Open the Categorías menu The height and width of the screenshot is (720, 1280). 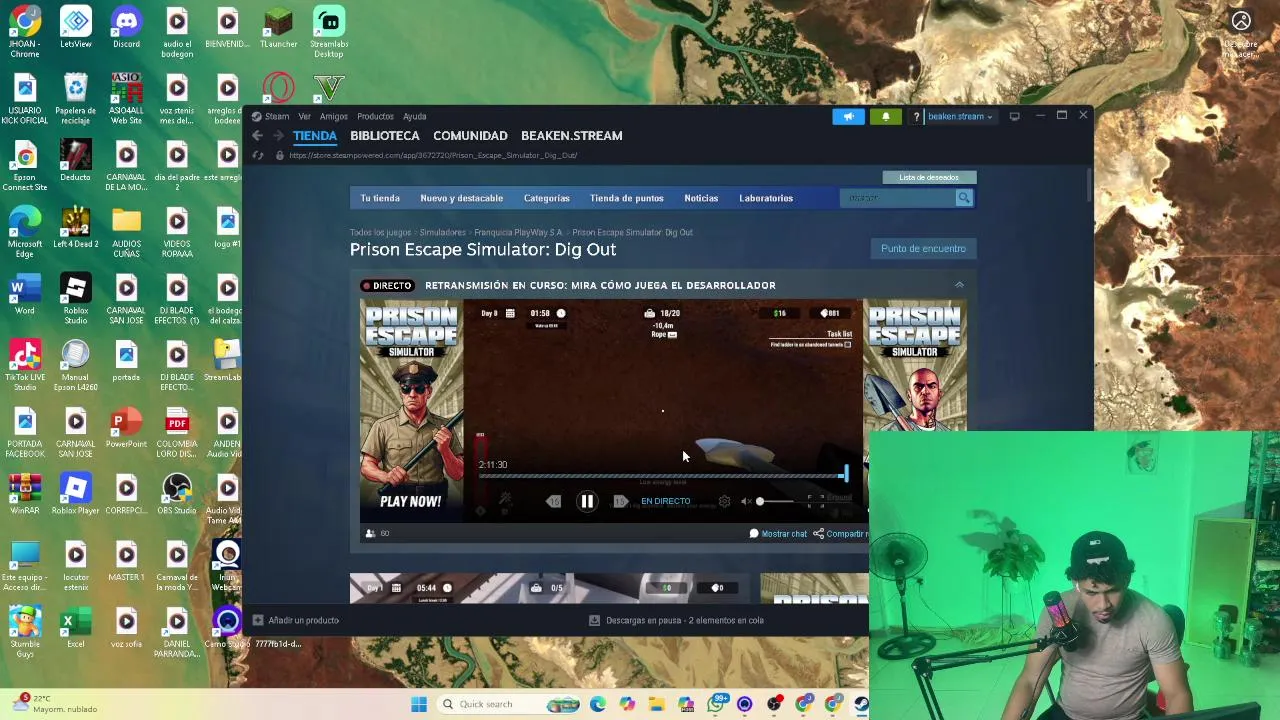[x=546, y=198]
